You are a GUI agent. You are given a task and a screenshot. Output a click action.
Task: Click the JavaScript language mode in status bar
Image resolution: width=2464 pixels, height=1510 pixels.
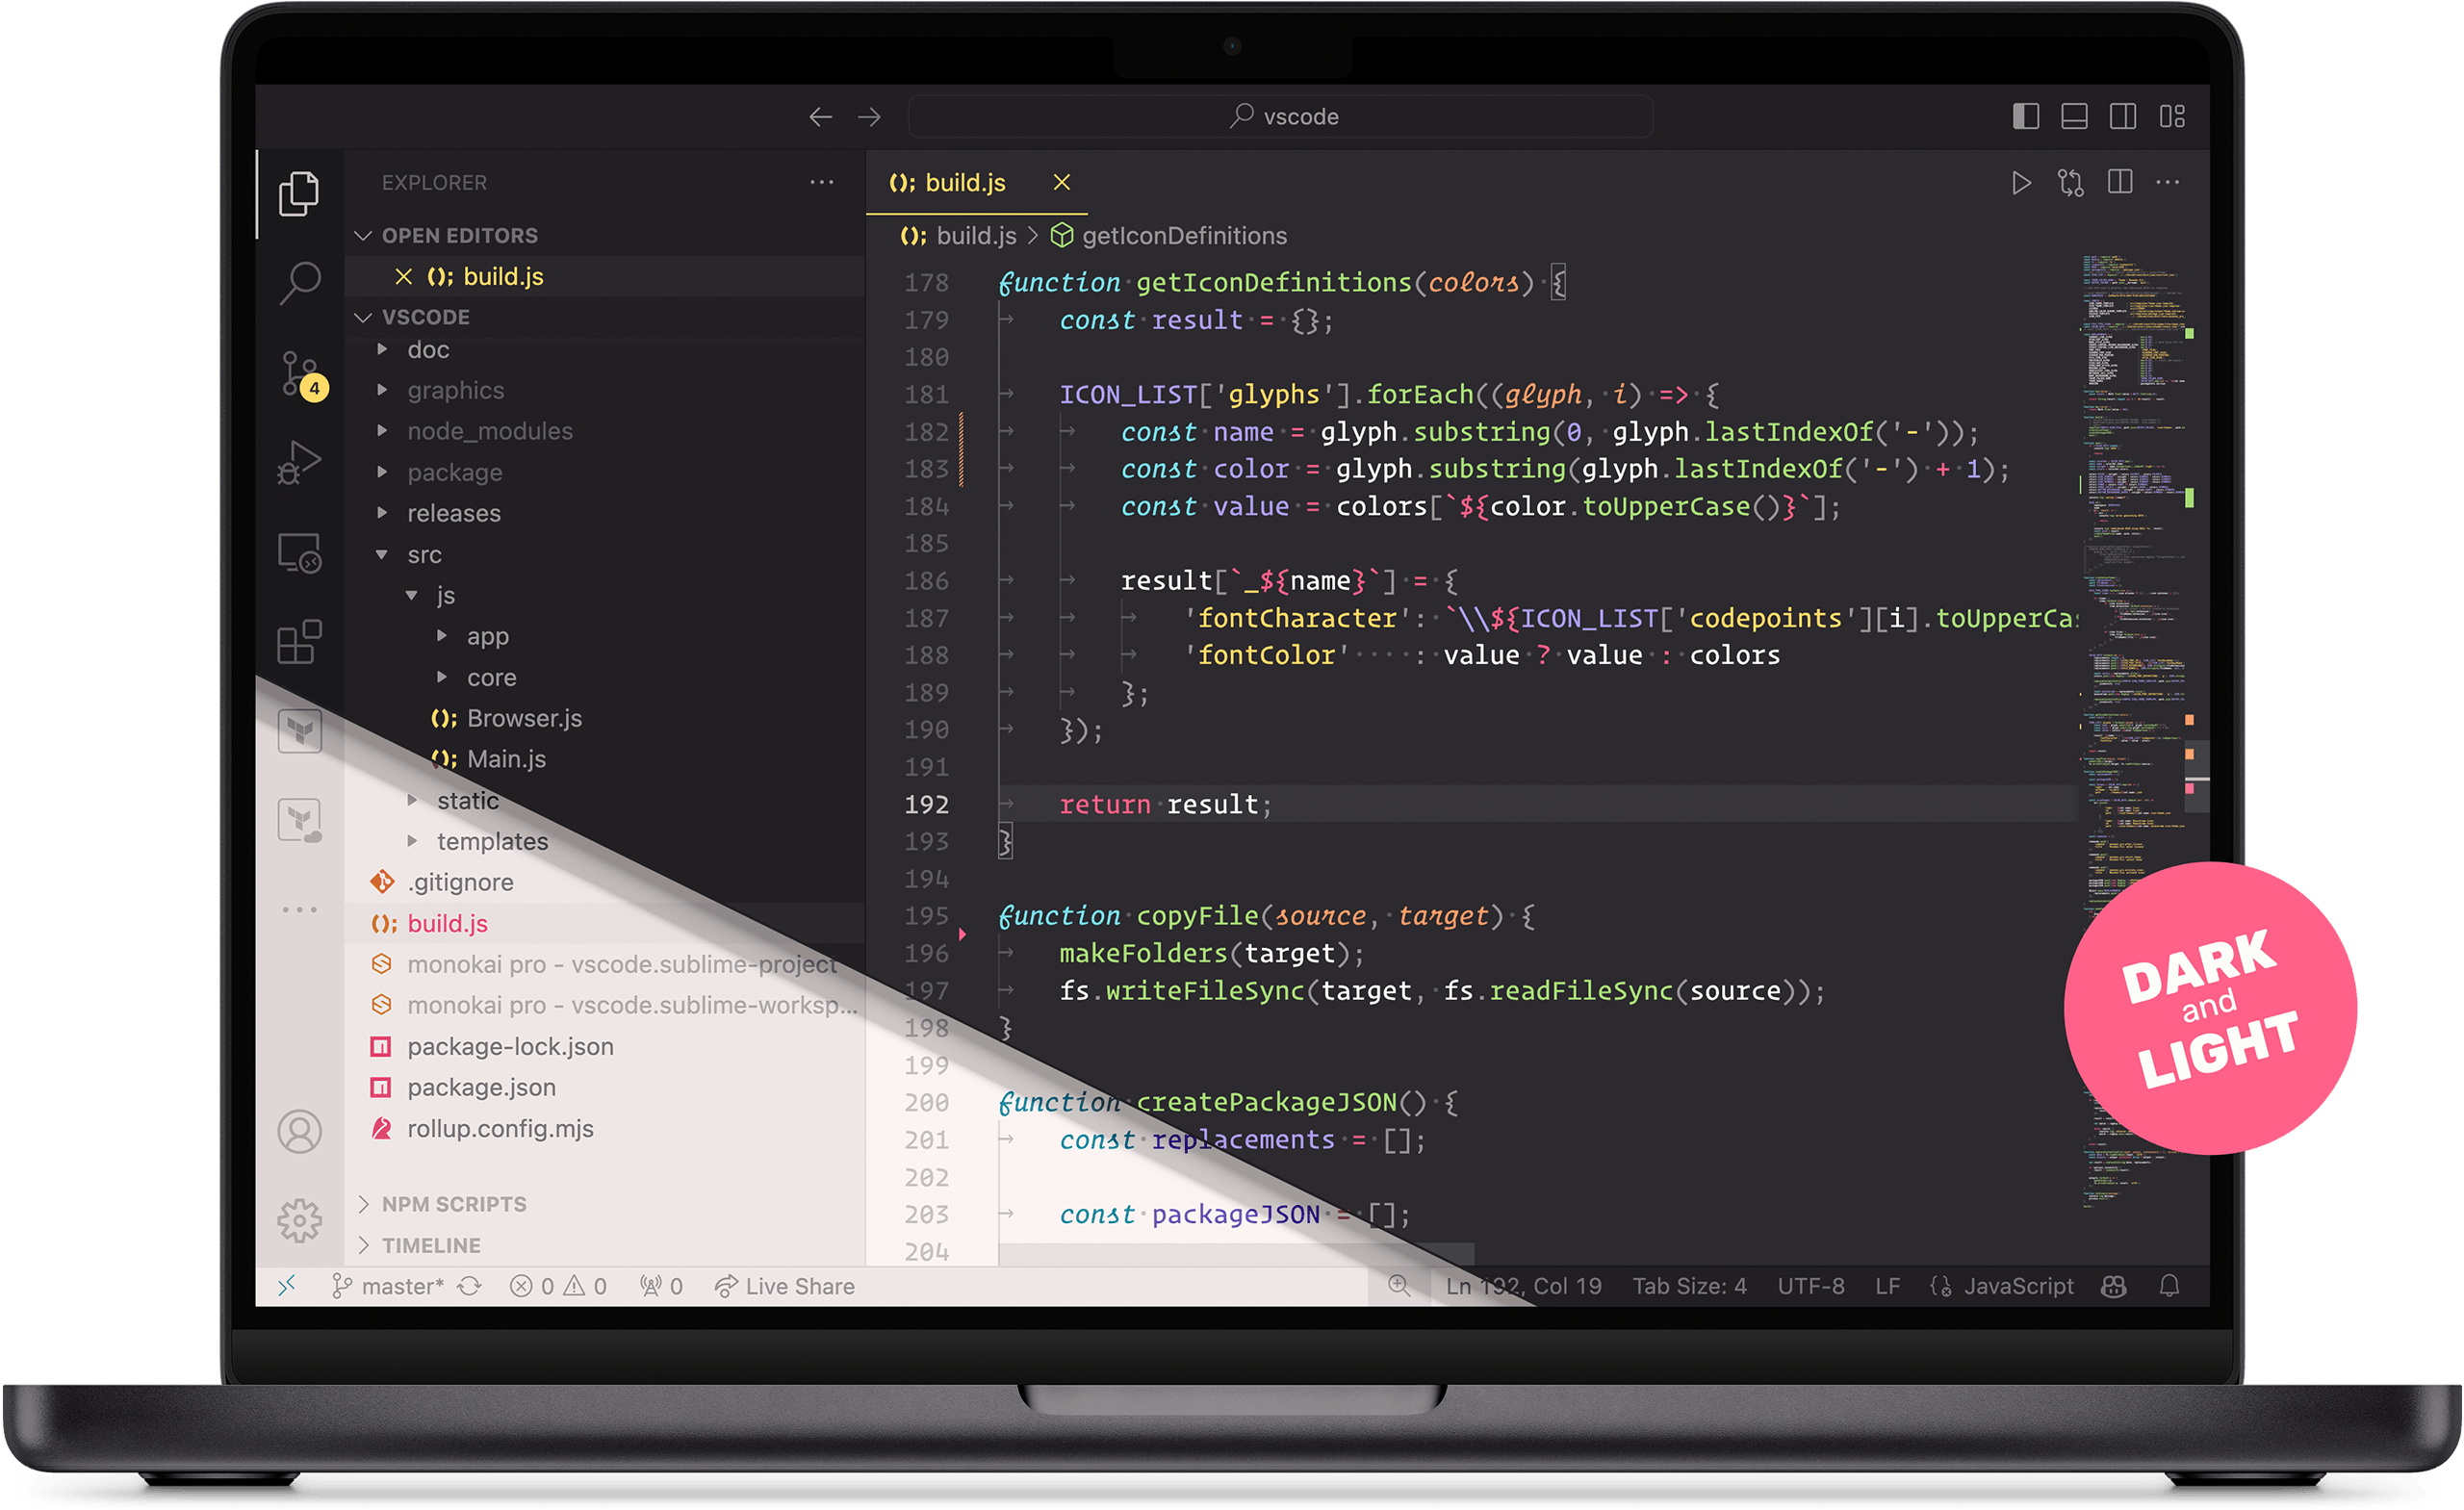[2024, 1290]
